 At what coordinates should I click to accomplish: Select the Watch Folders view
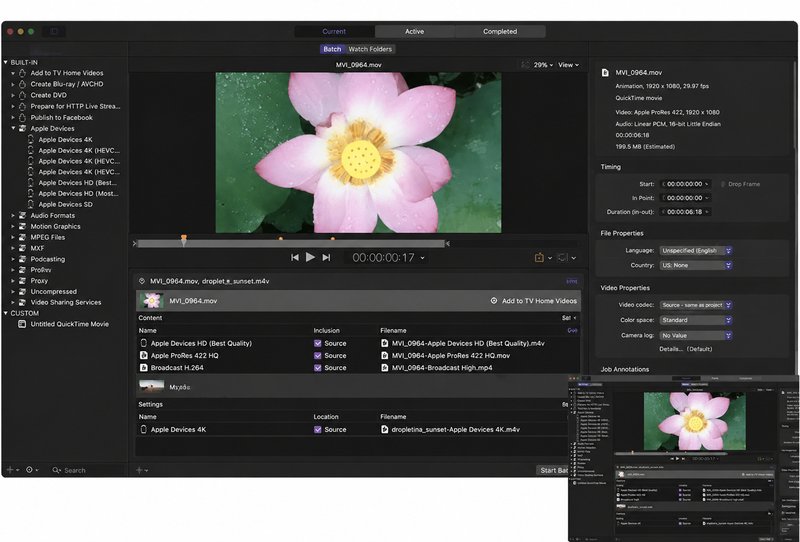pyautogui.click(x=370, y=49)
